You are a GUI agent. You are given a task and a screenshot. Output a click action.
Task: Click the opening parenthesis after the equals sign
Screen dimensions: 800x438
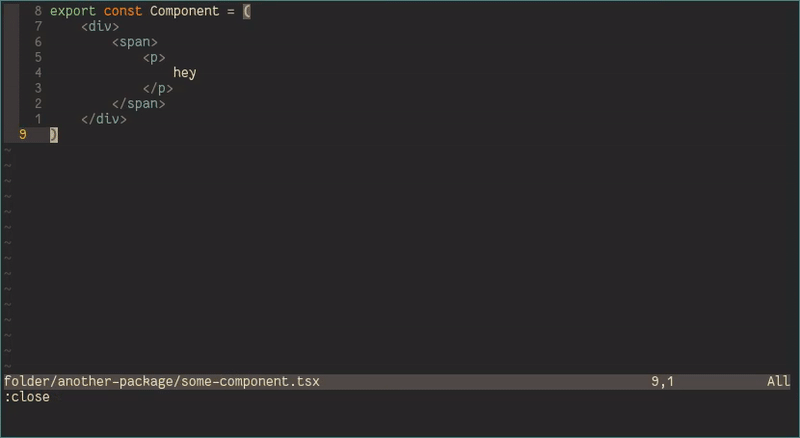pyautogui.click(x=247, y=11)
